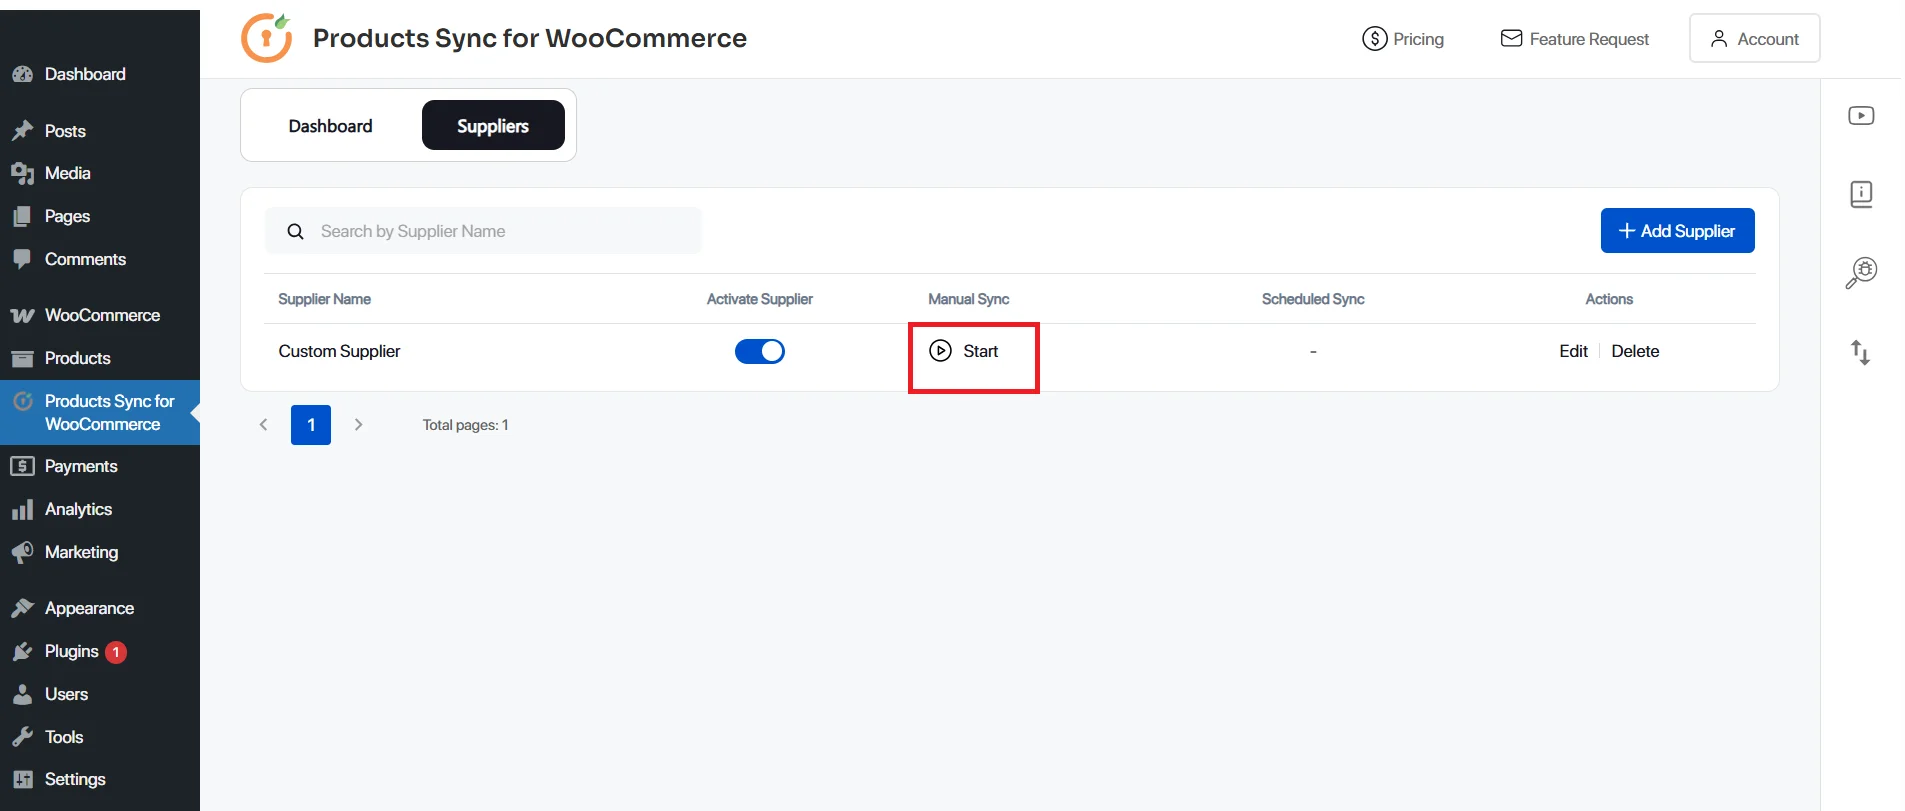This screenshot has width=1905, height=811.
Task: Click the Add Supplier button
Action: point(1677,231)
